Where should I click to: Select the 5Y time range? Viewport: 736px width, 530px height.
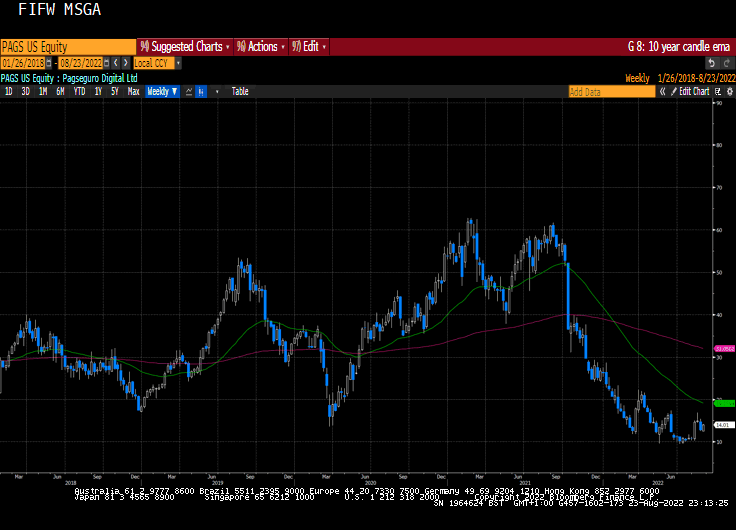click(115, 92)
